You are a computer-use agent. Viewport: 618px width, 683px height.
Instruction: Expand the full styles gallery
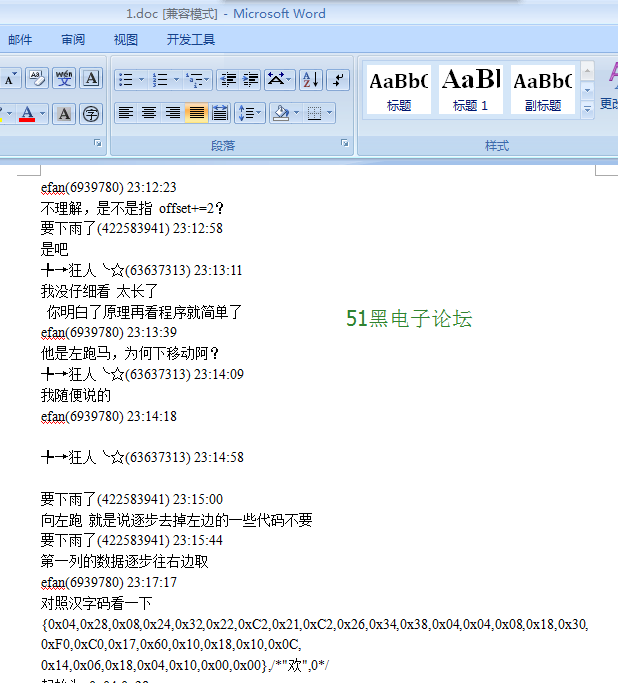[x=588, y=108]
